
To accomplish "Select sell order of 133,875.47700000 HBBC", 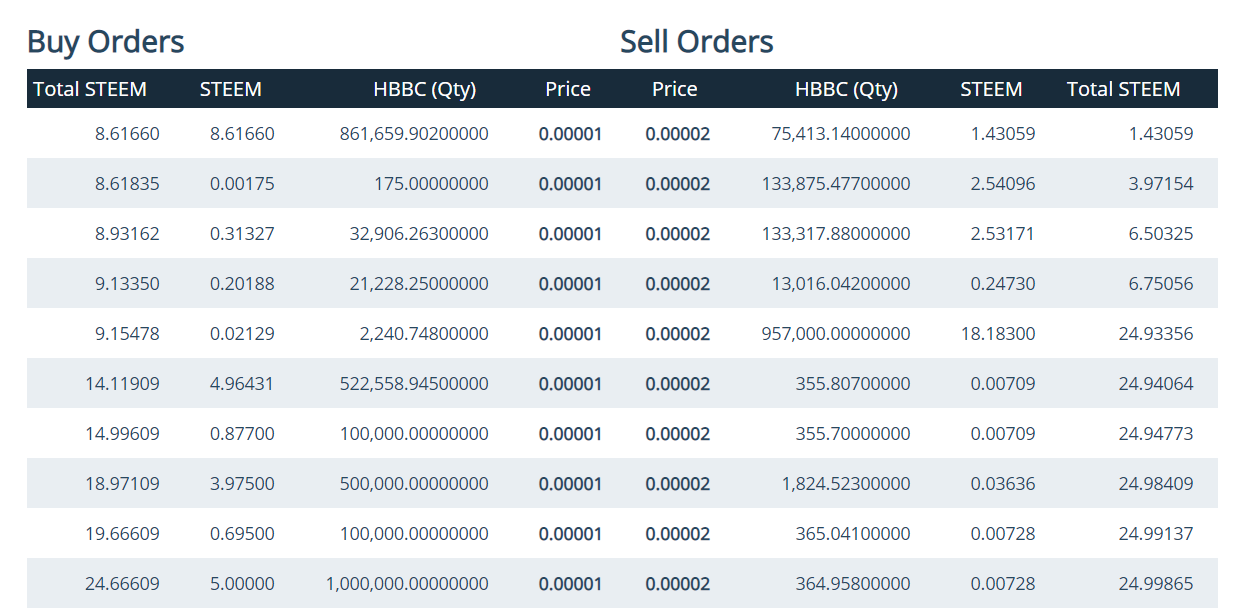I will [836, 183].
